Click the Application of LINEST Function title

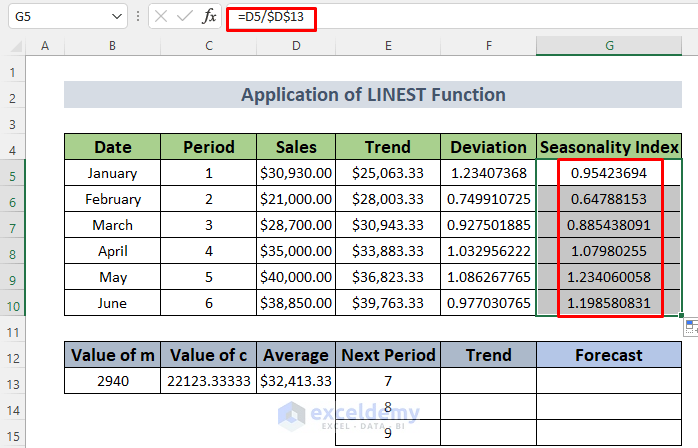[373, 95]
